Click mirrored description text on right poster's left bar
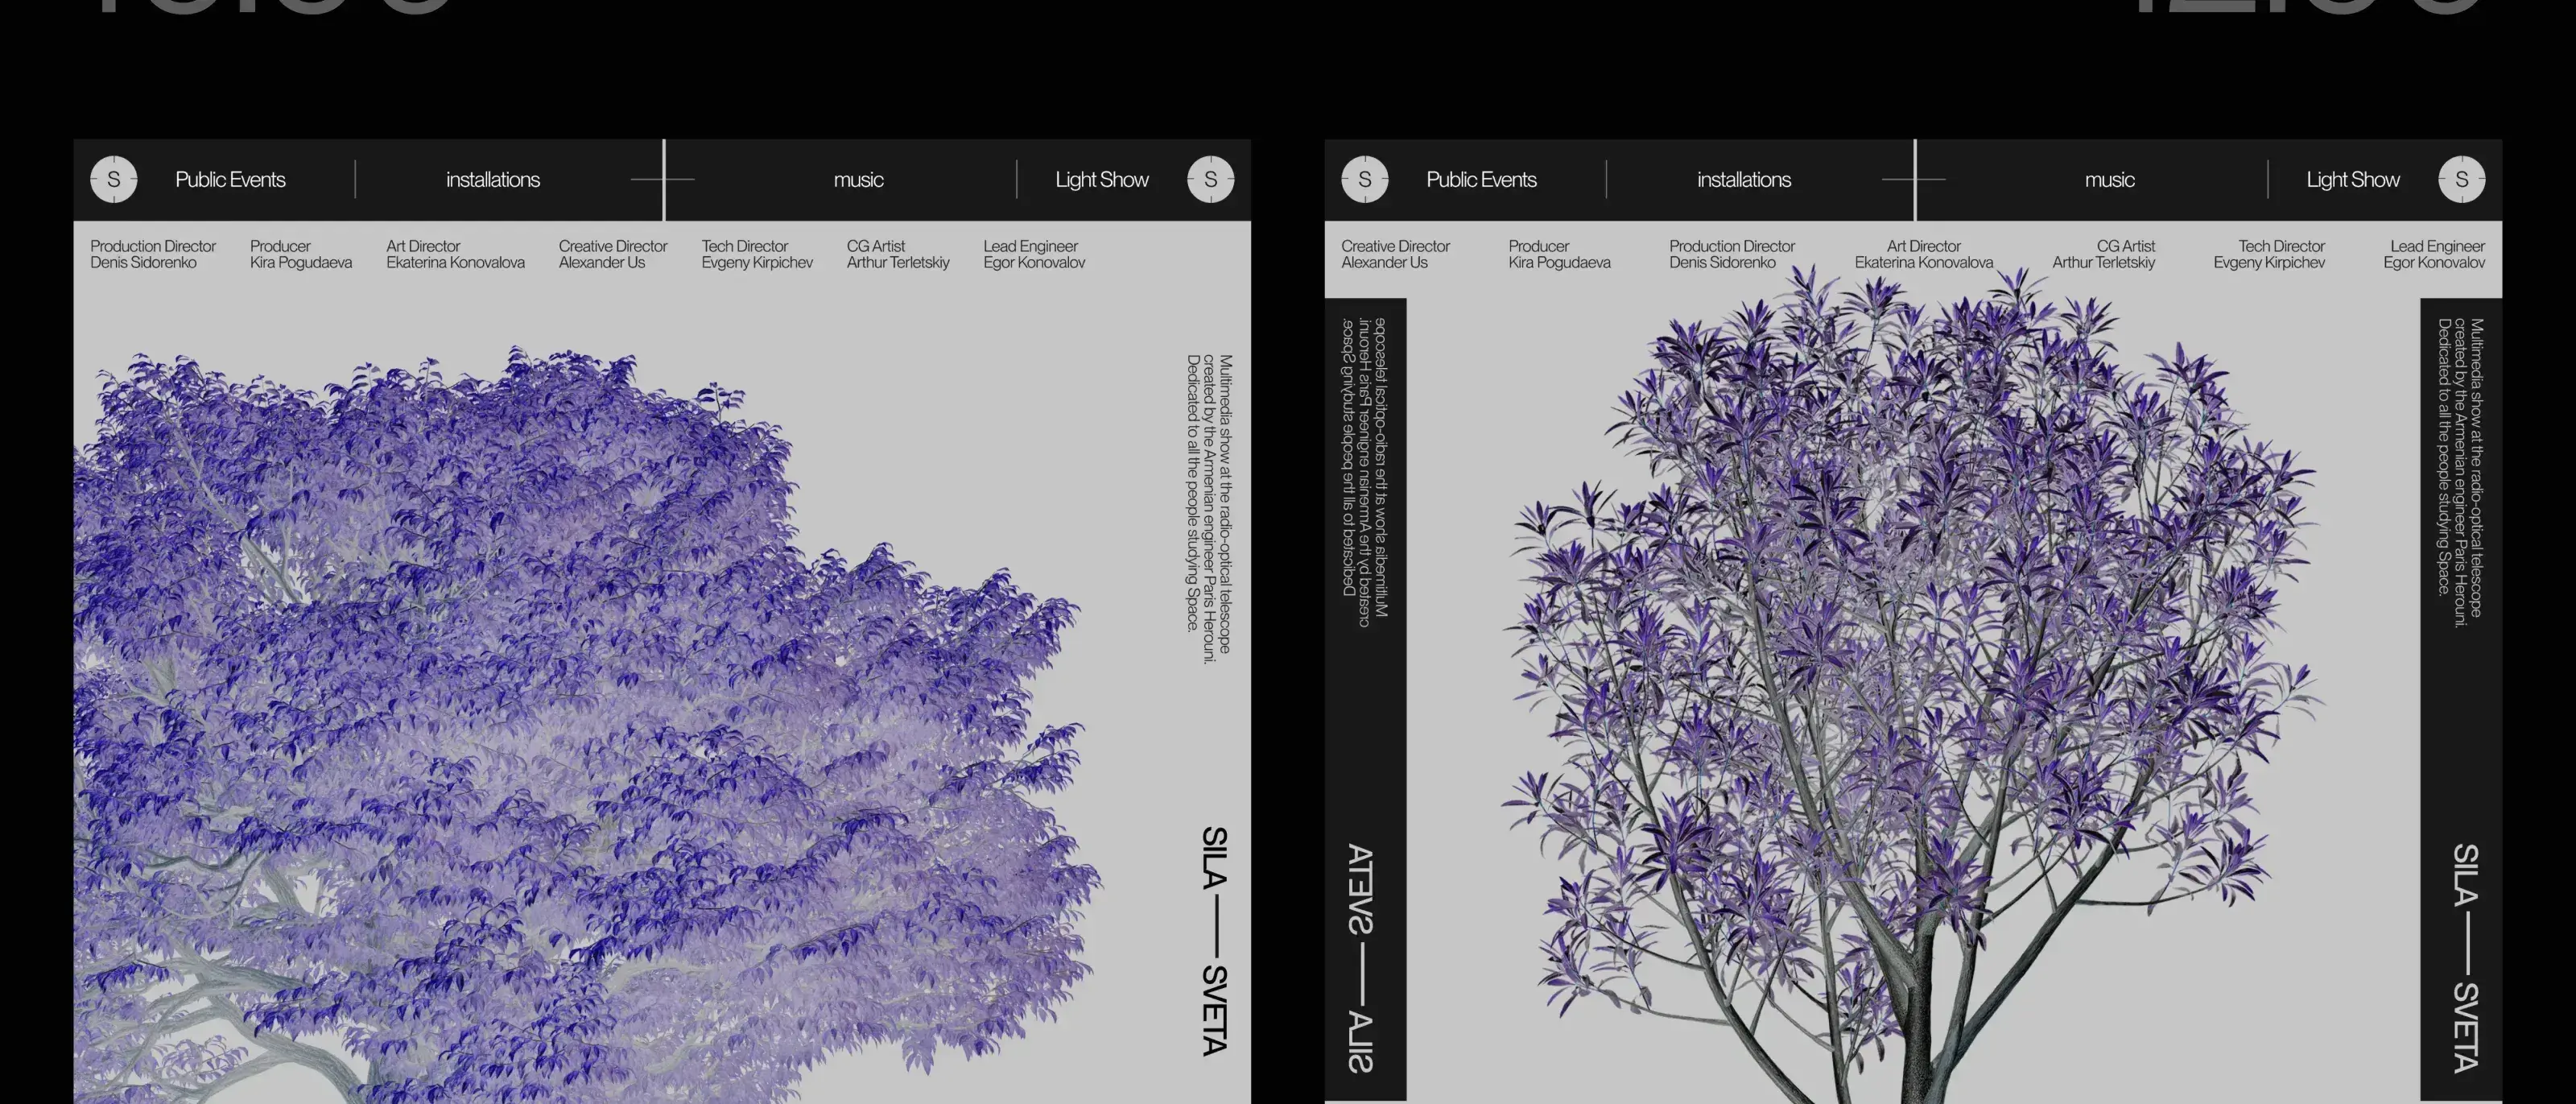Screen dimensions: 2576x1104 (x=1366, y=471)
